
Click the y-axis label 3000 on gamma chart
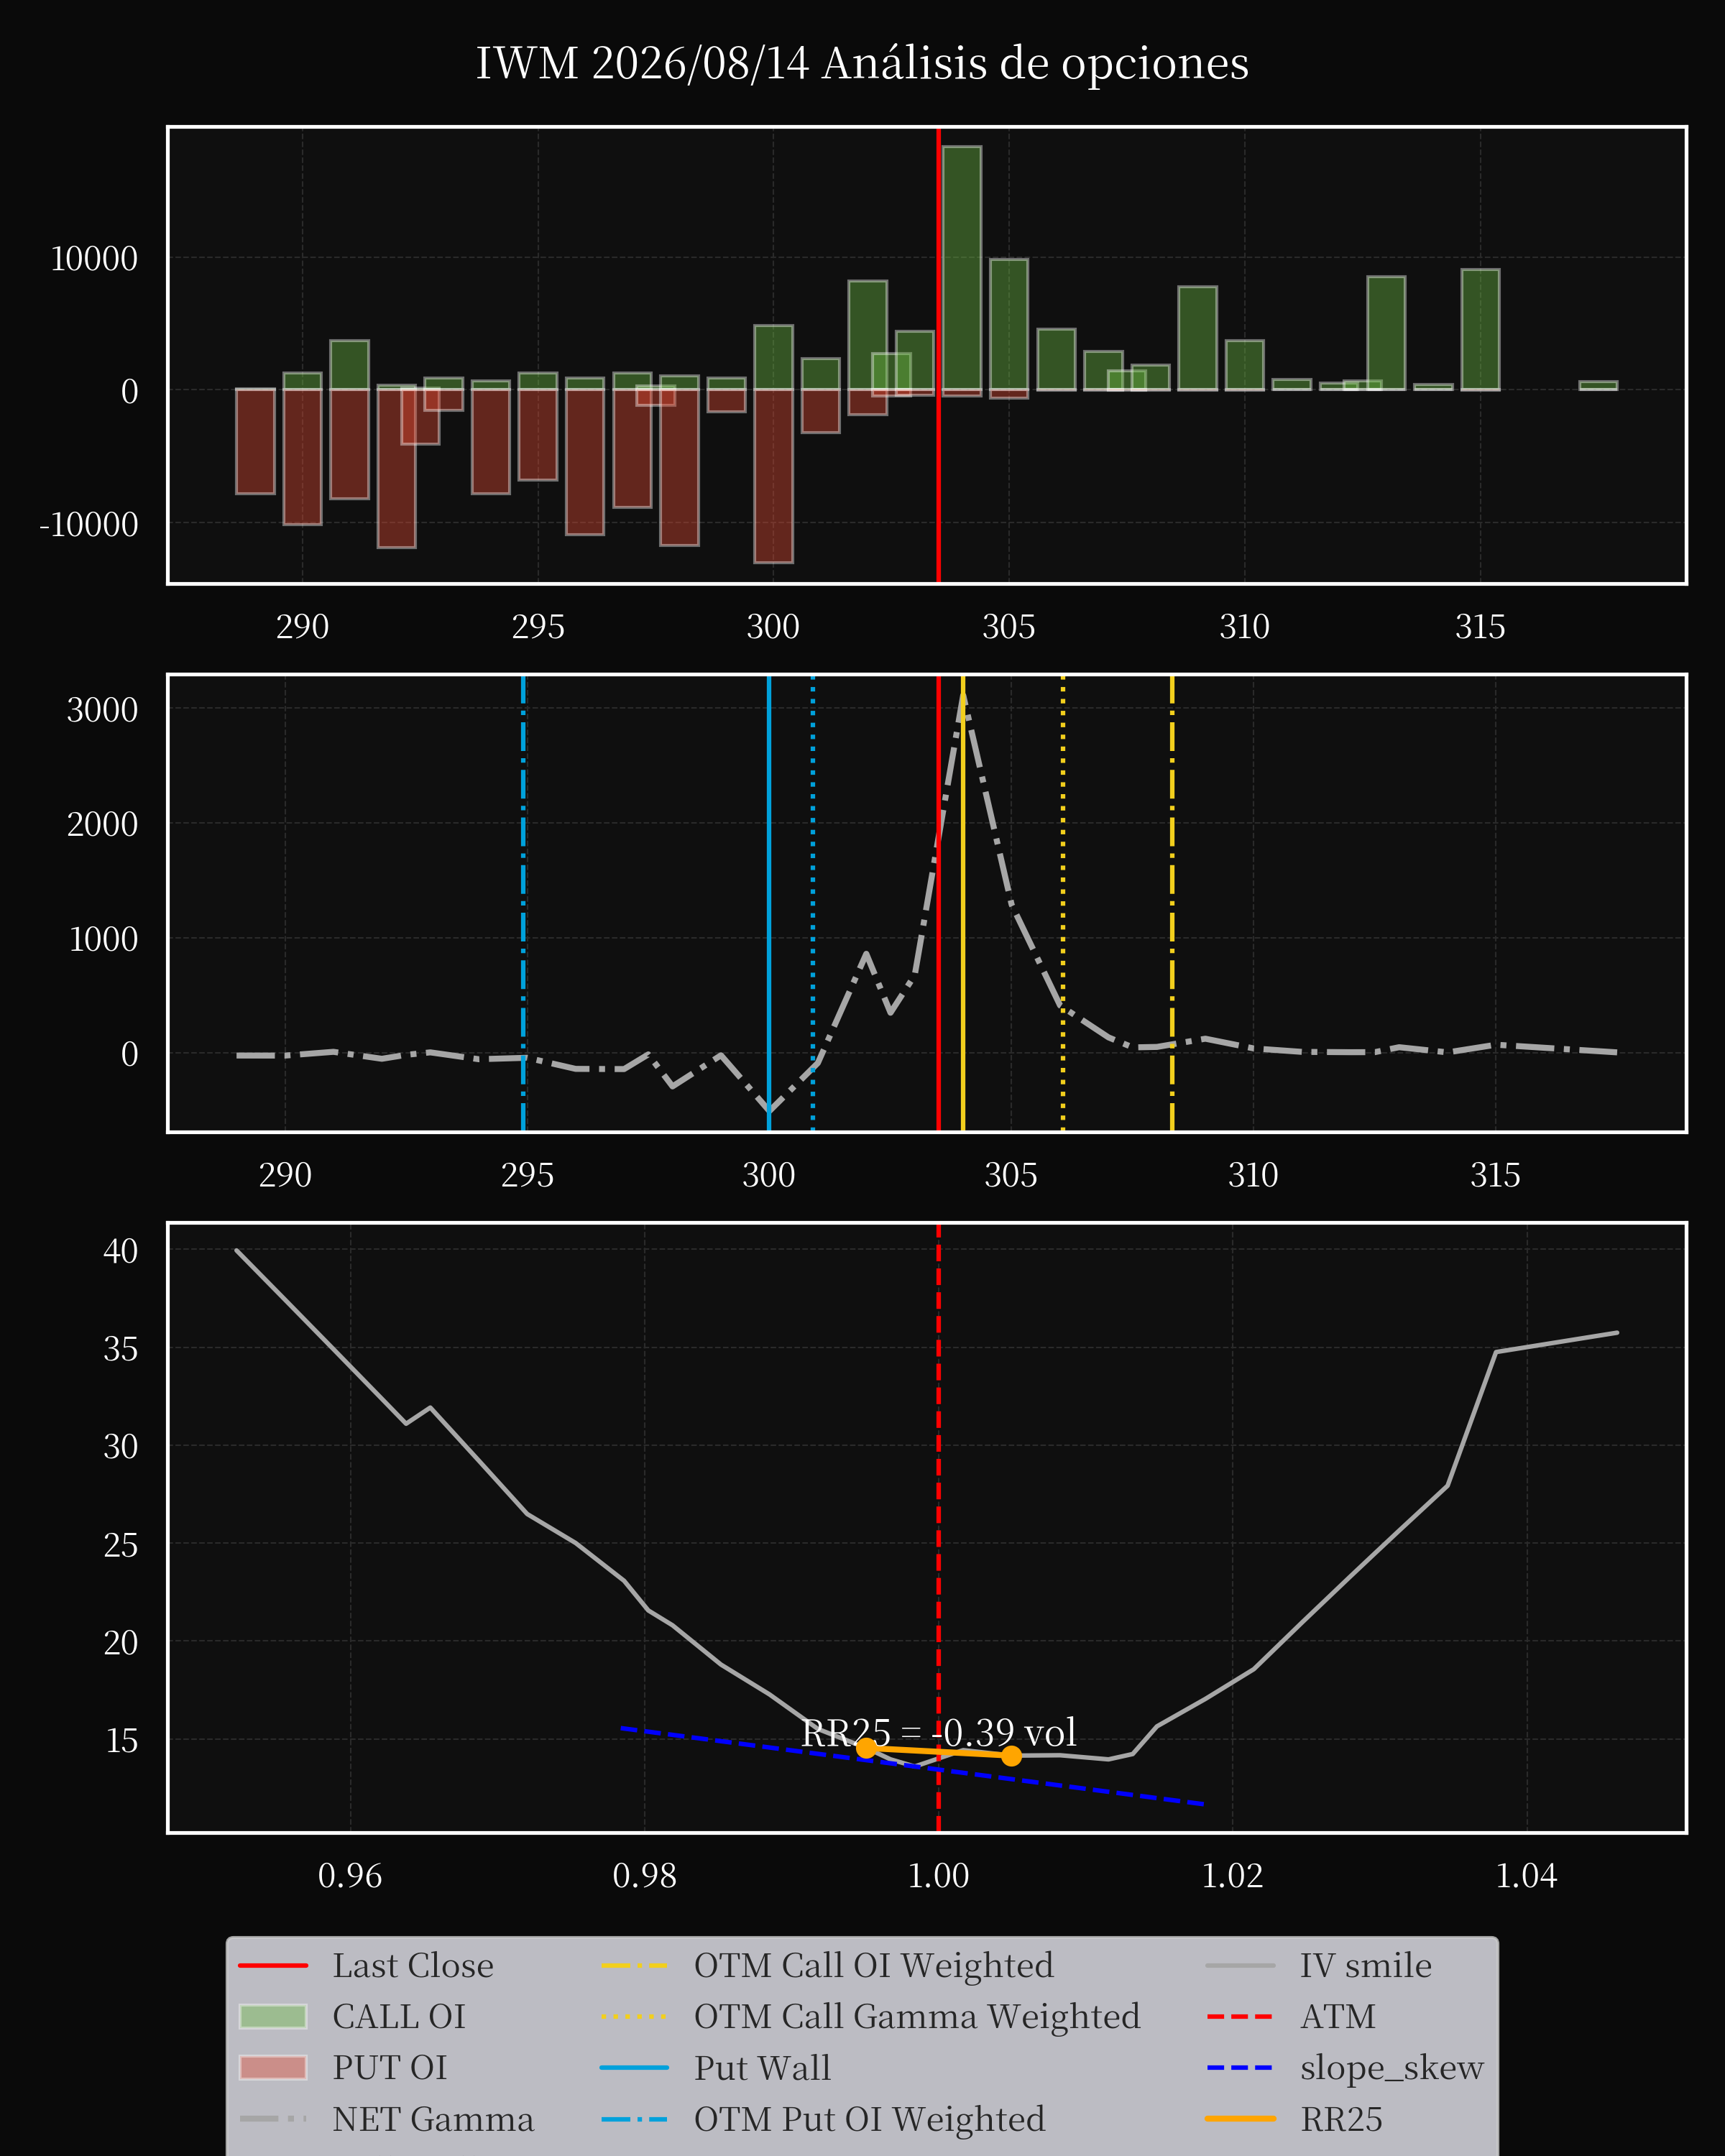point(102,710)
